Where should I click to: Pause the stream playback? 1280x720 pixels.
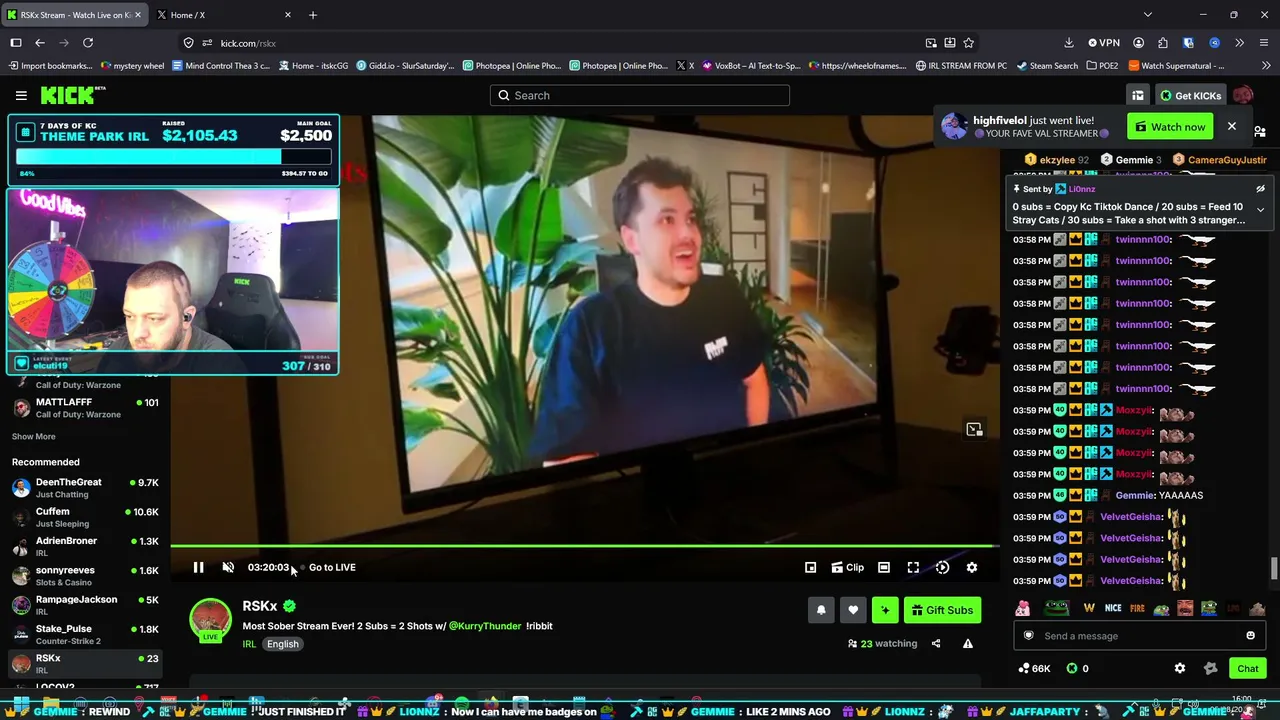click(x=198, y=567)
